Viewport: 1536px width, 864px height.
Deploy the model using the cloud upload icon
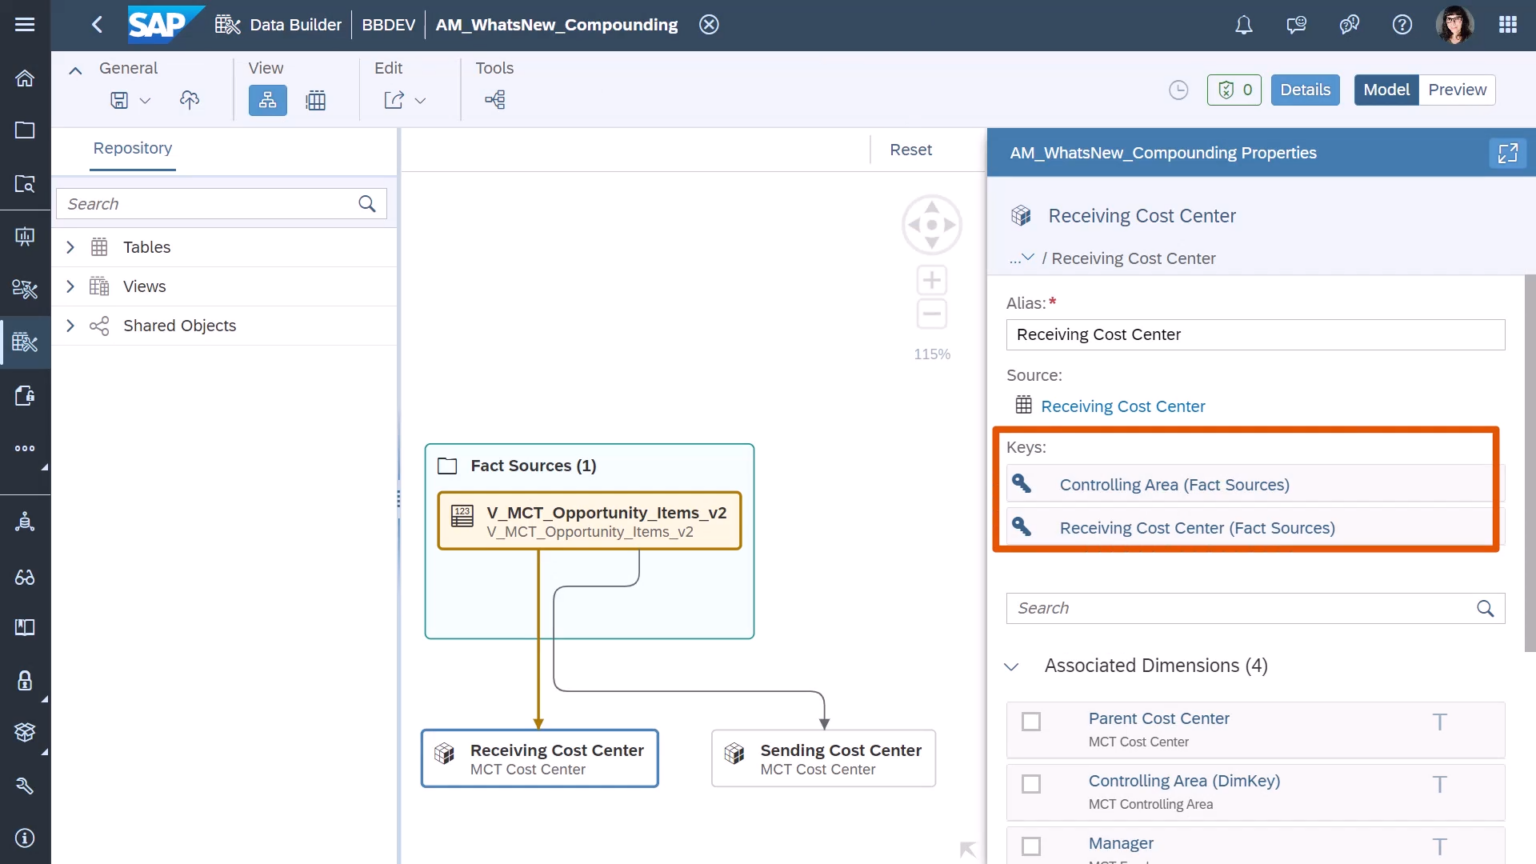click(x=189, y=99)
